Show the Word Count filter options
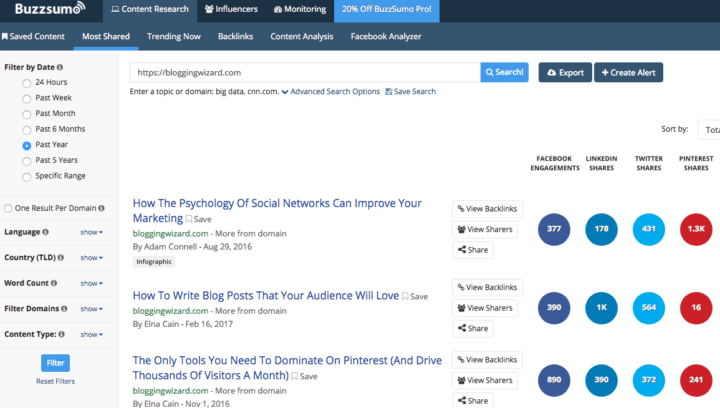Viewport: 720px width, 408px height. pos(91,284)
